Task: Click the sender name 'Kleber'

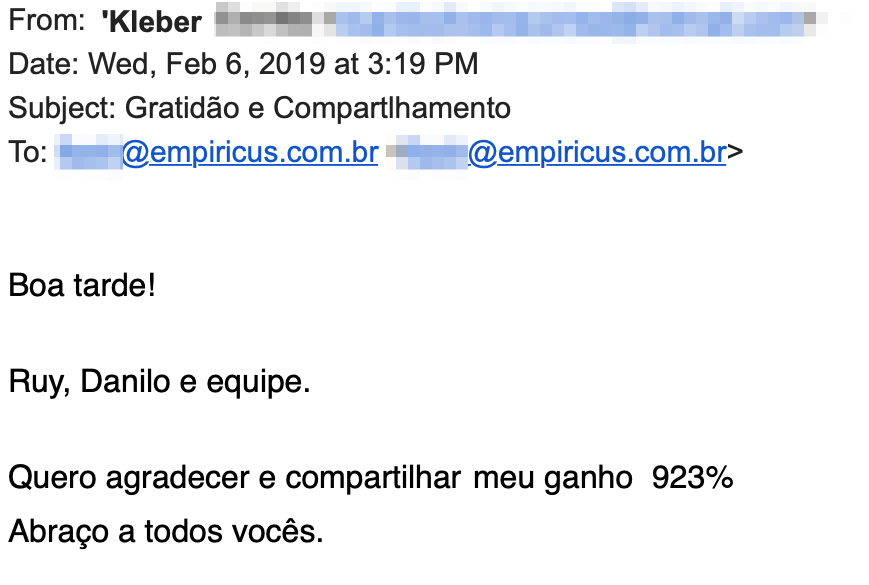Action: [152, 21]
